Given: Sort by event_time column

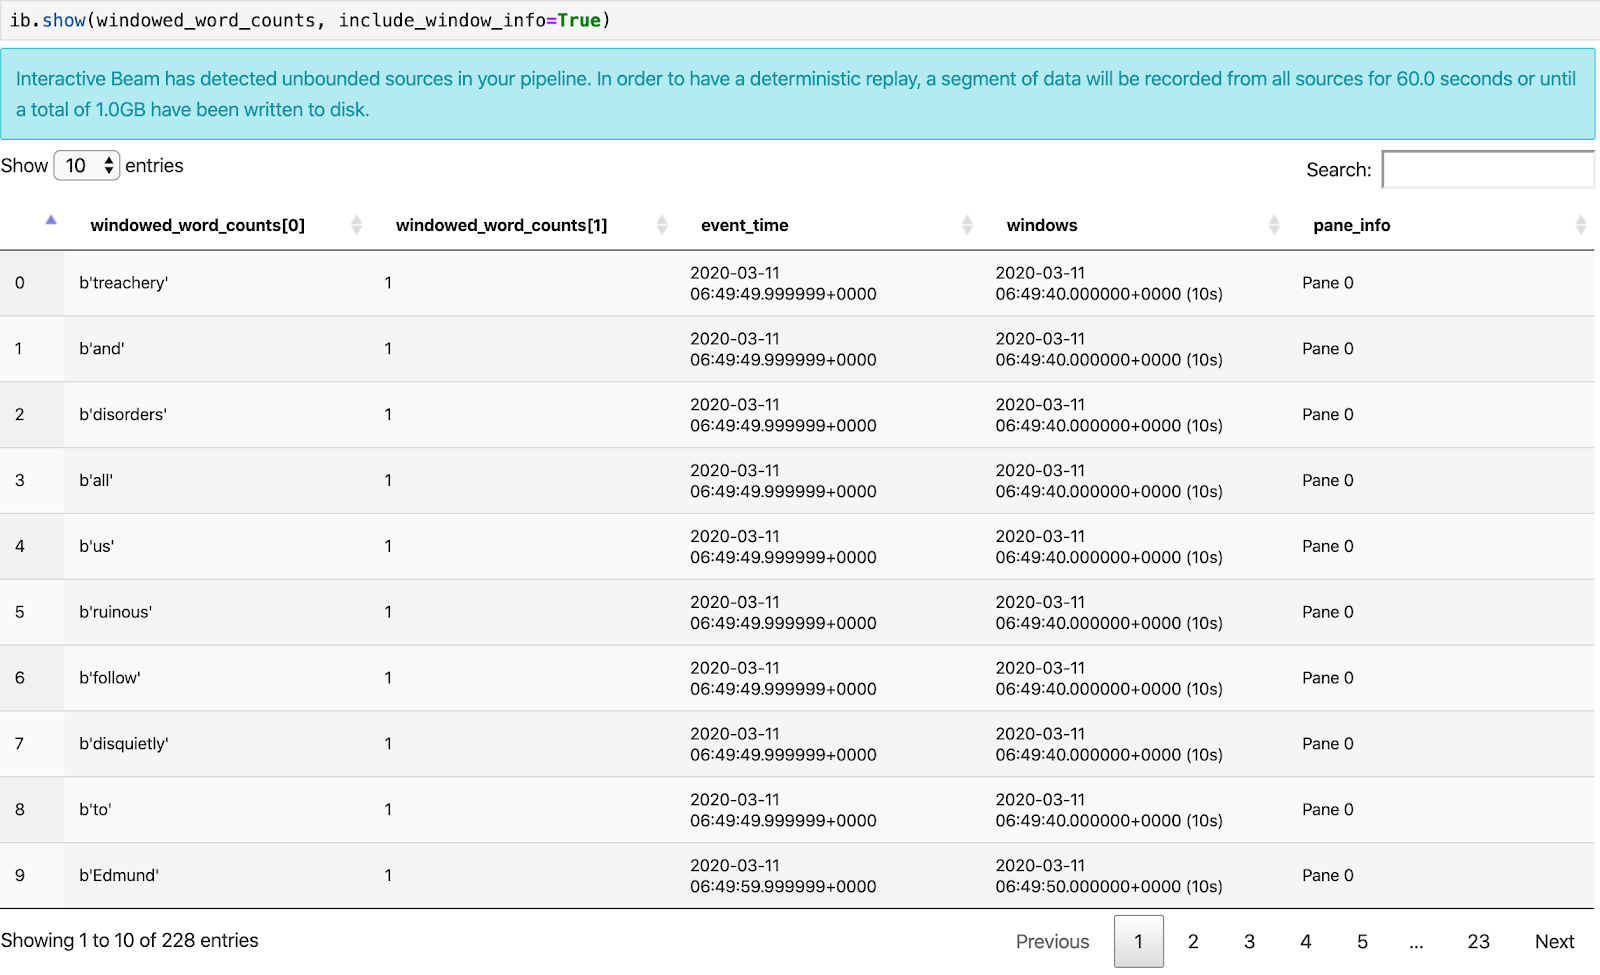Looking at the screenshot, I should [967, 225].
